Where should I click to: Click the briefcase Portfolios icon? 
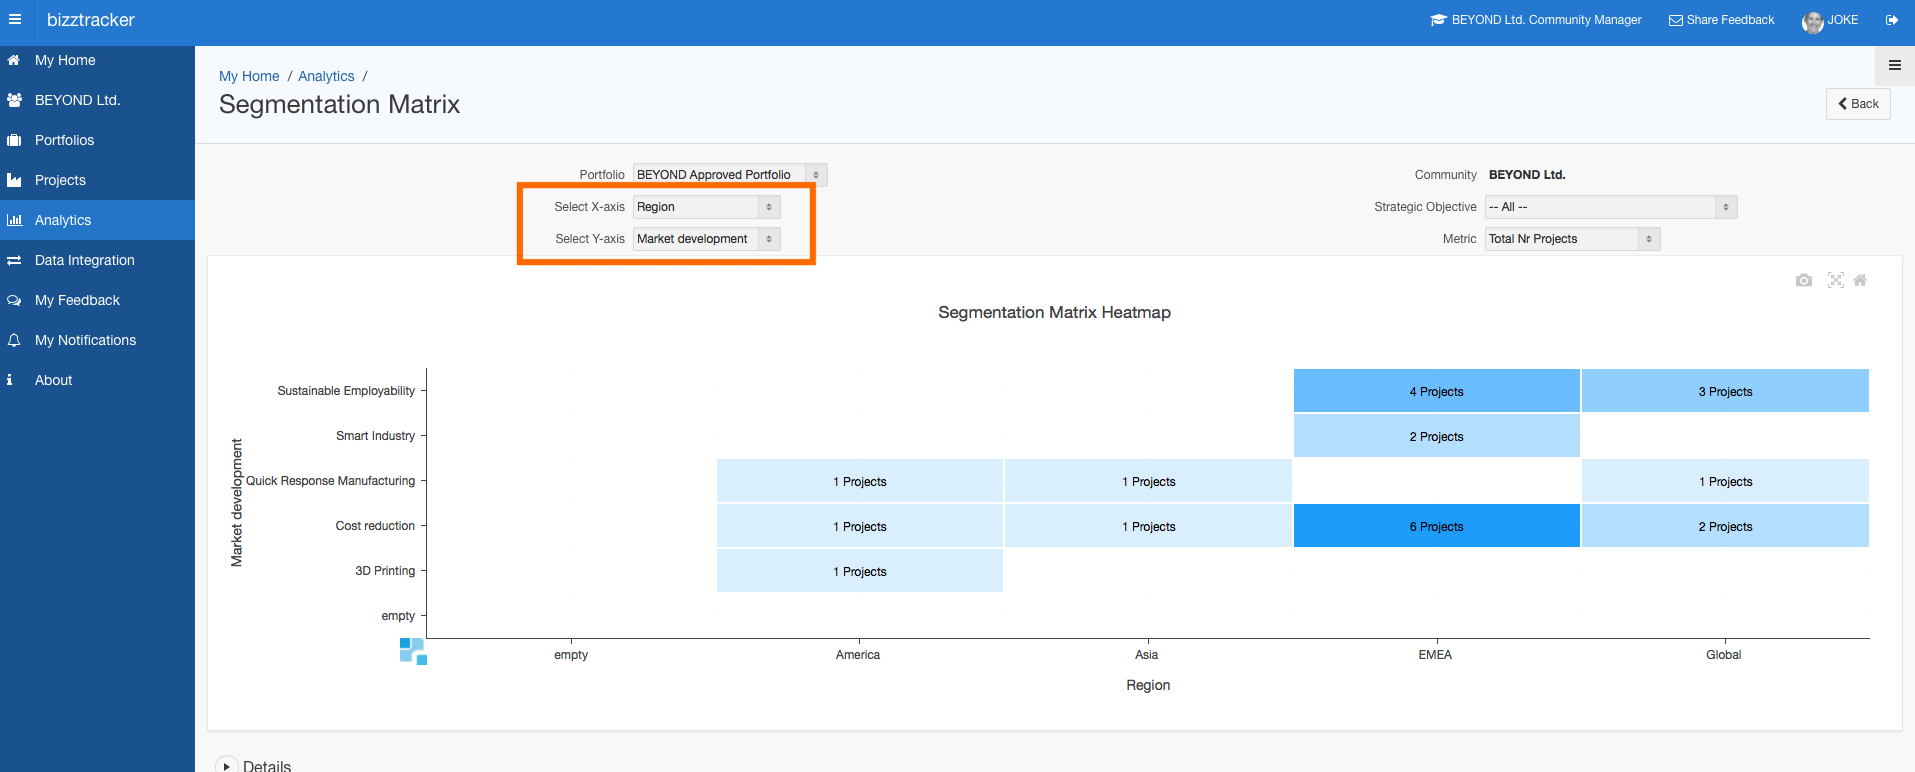pos(14,140)
